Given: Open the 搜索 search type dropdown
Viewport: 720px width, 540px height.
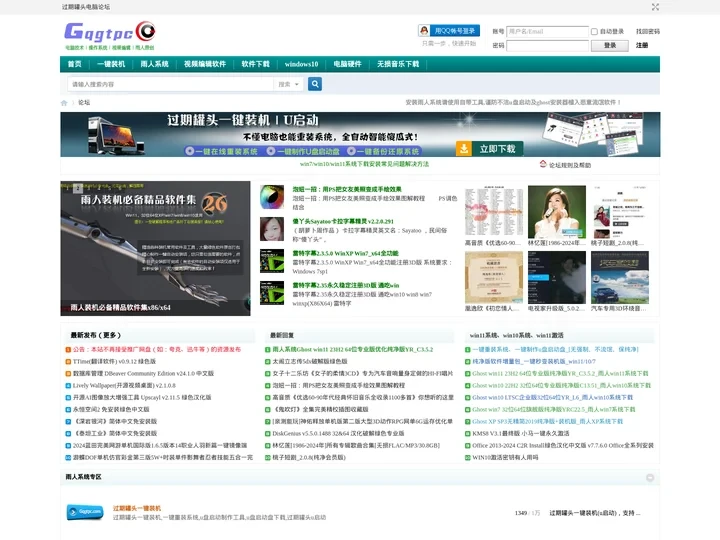Looking at the screenshot, I should point(288,84).
